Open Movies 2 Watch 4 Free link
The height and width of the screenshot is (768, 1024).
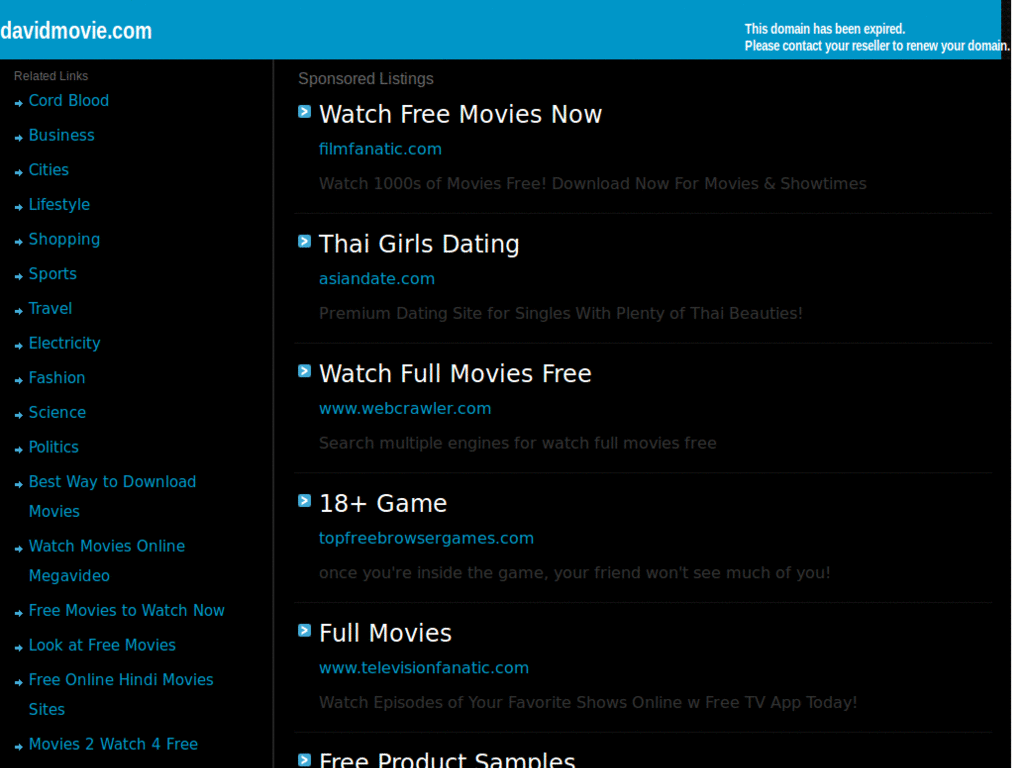[113, 744]
